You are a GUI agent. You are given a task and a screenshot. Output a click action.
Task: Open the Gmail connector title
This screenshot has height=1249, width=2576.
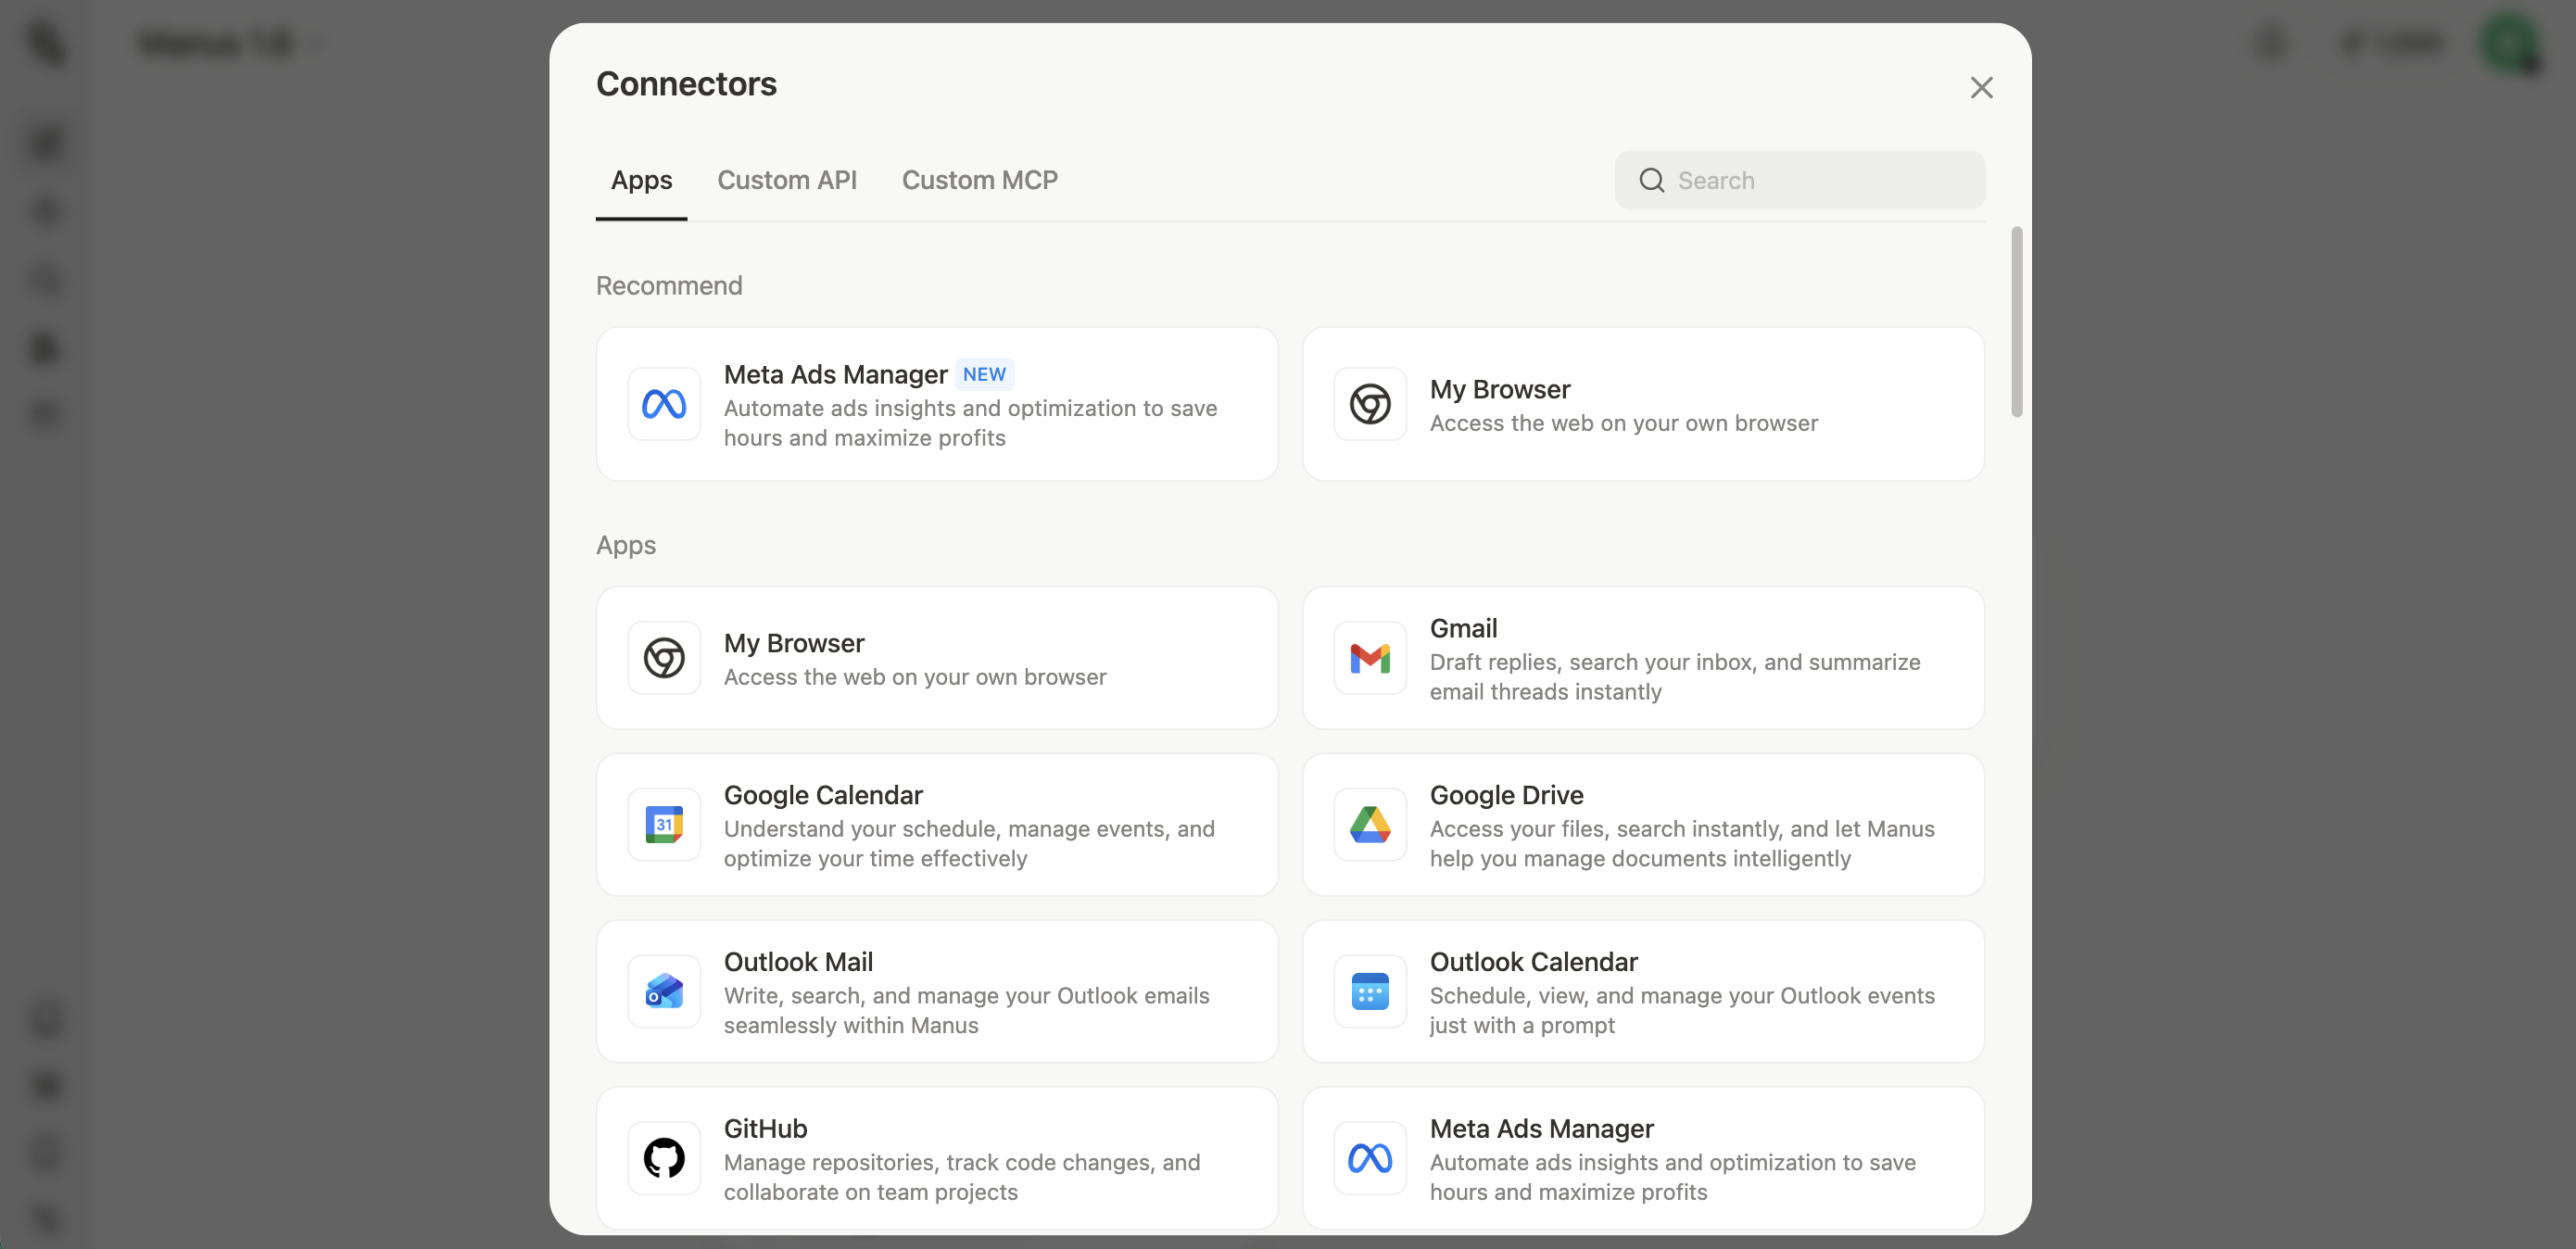click(x=1462, y=628)
